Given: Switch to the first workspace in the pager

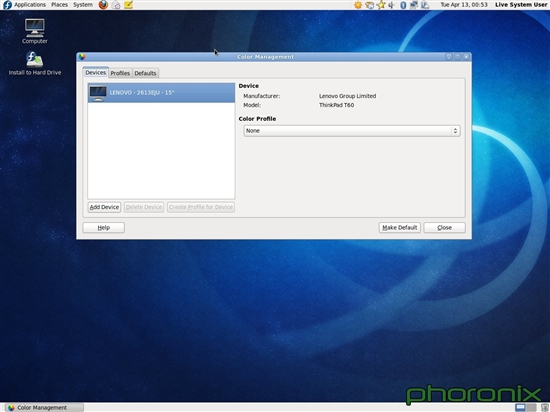Looking at the screenshot, I should [520, 407].
